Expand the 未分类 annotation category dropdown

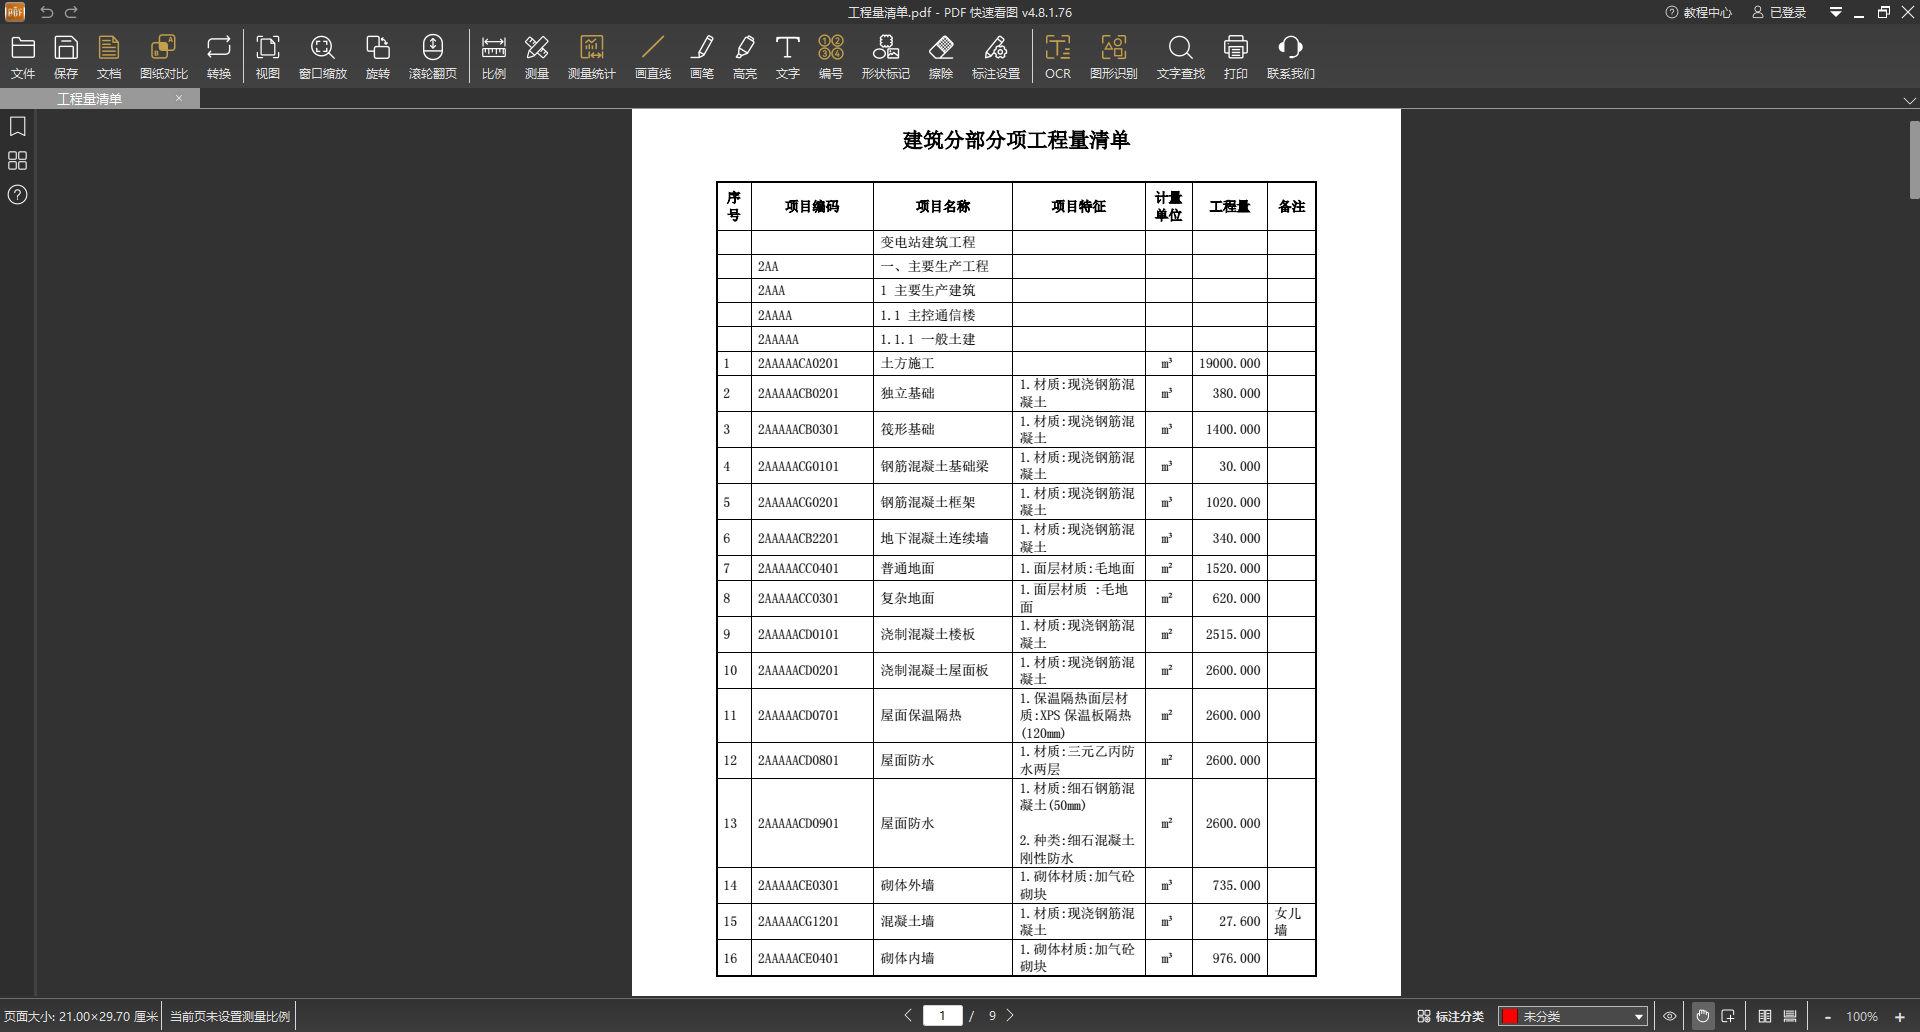tap(1638, 1017)
